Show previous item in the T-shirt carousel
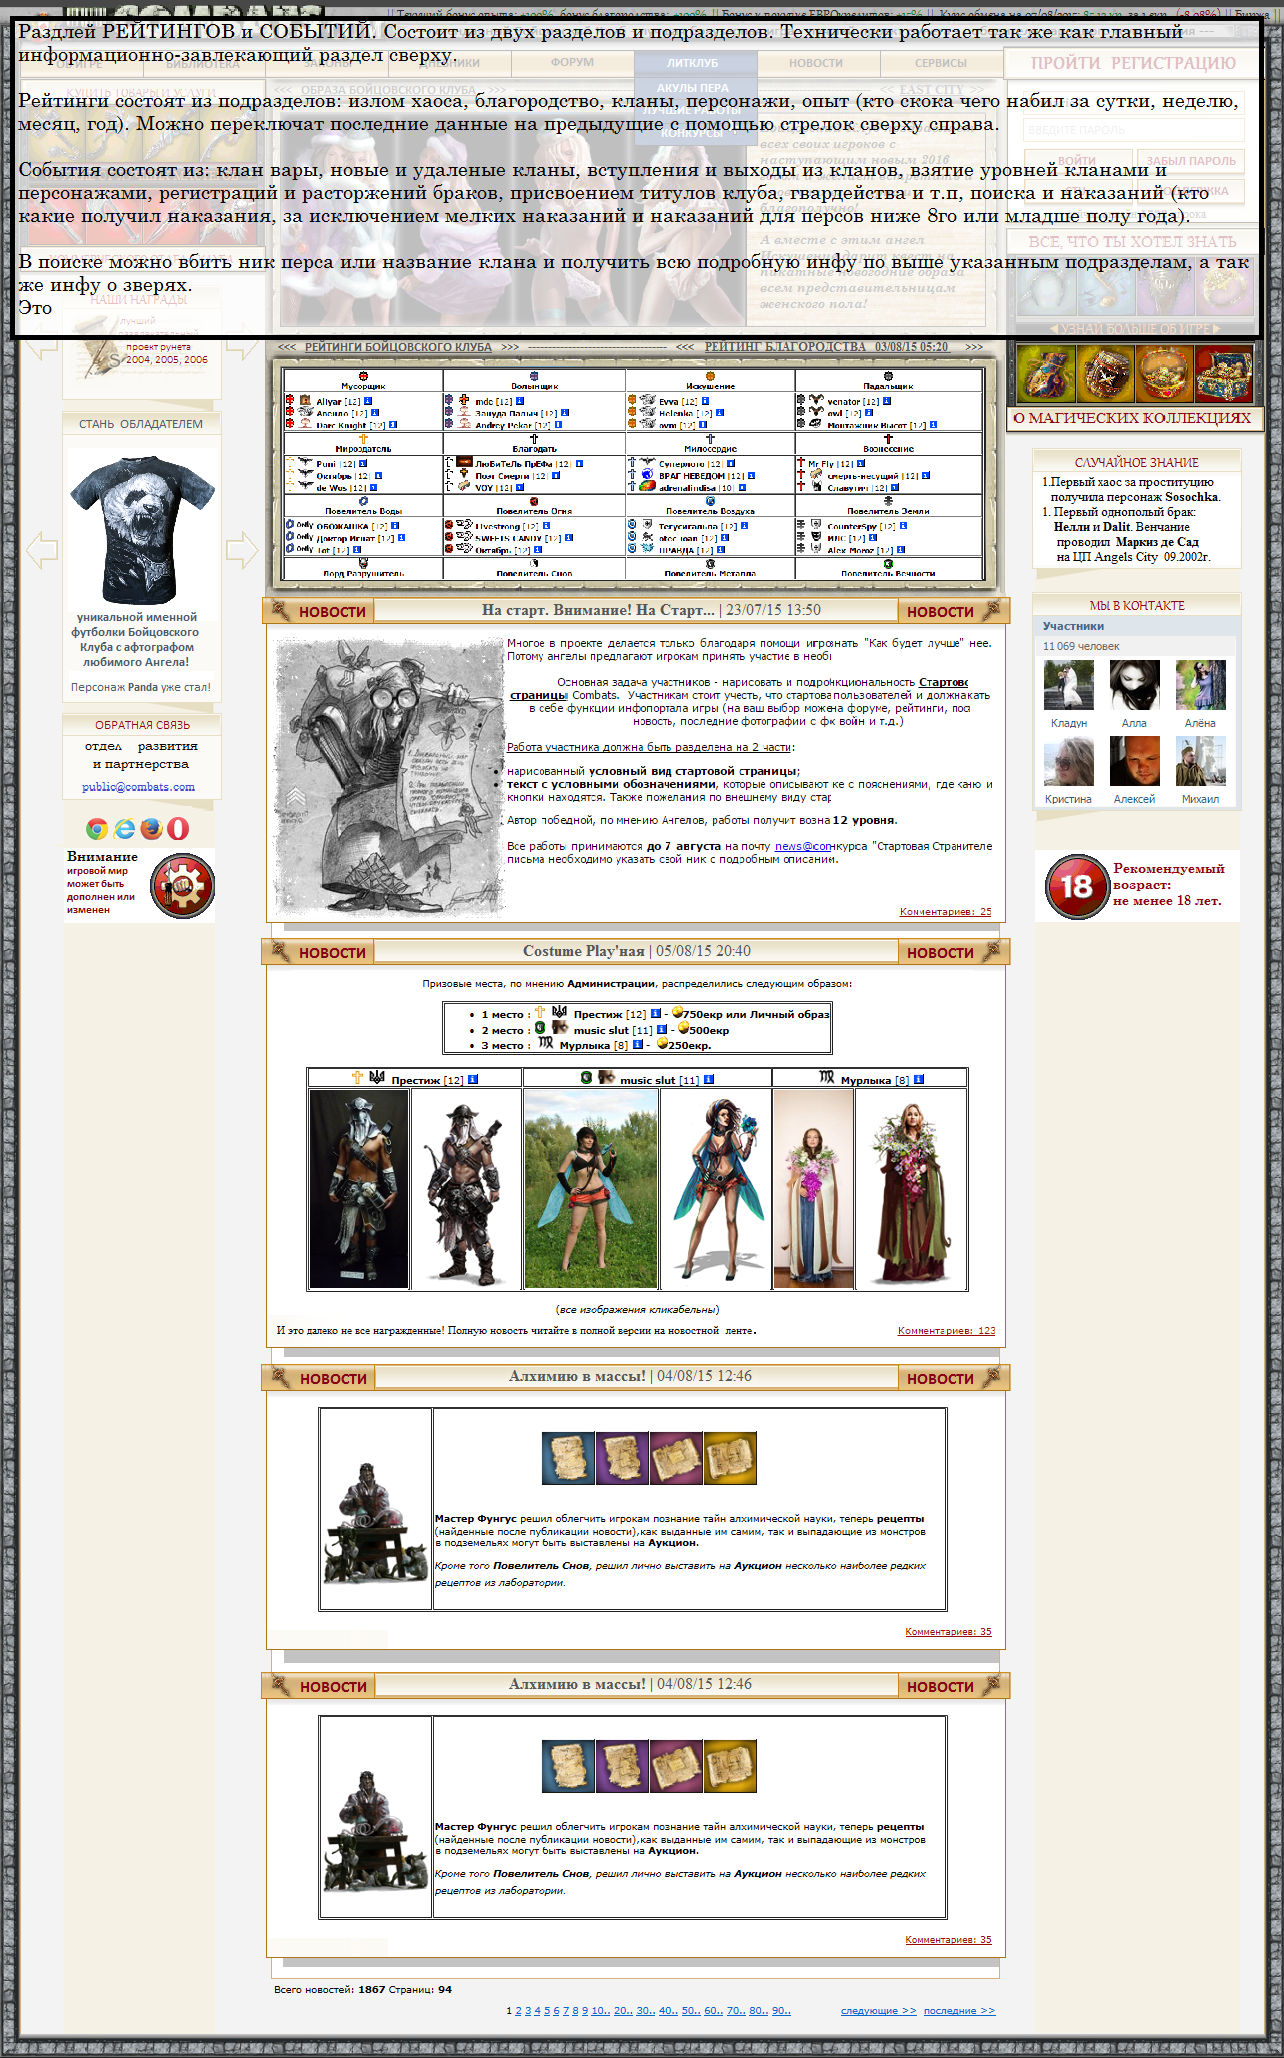1284x2058 pixels. point(41,550)
